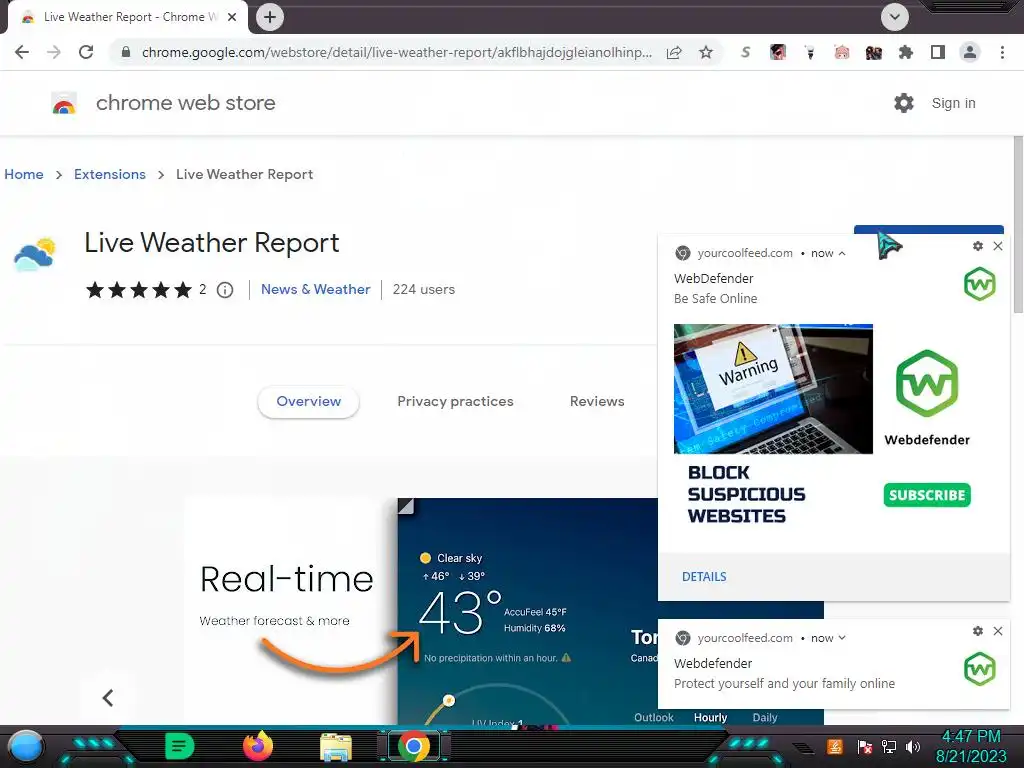
Task: Bookmark this page with the star icon
Action: coord(706,52)
